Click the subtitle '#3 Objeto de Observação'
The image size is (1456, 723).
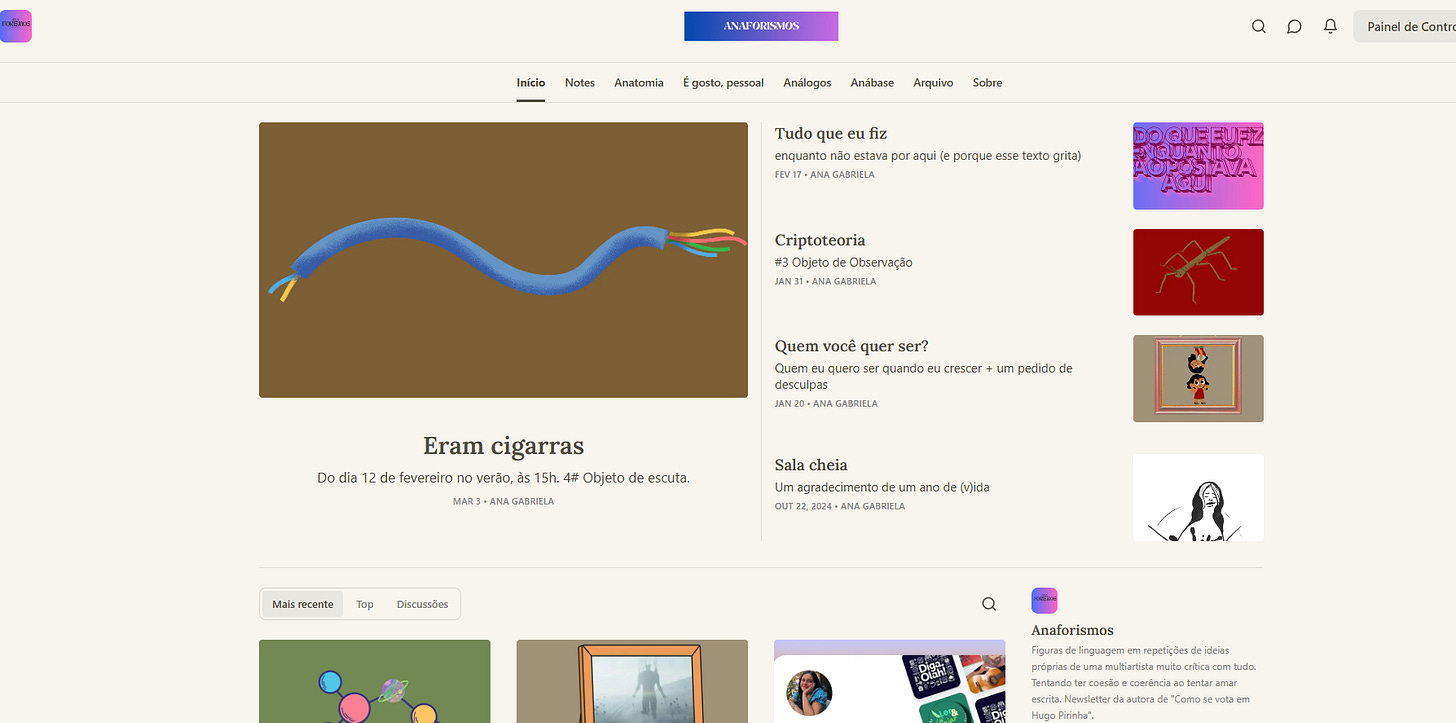(x=844, y=262)
